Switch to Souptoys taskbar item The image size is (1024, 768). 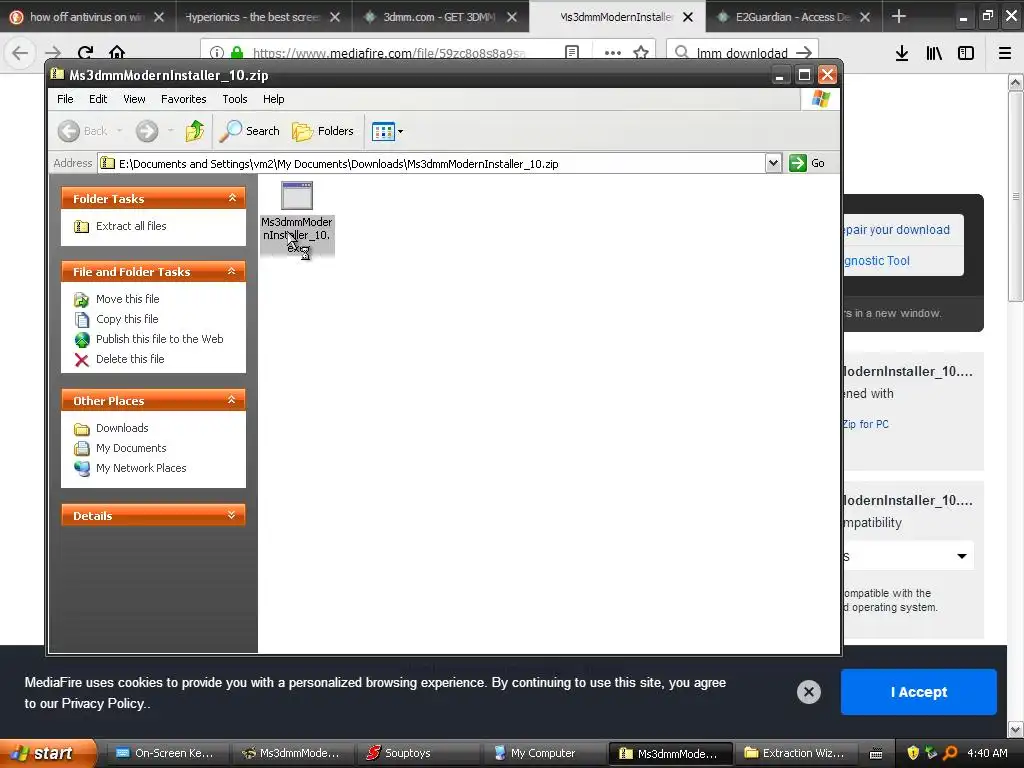pos(418,753)
